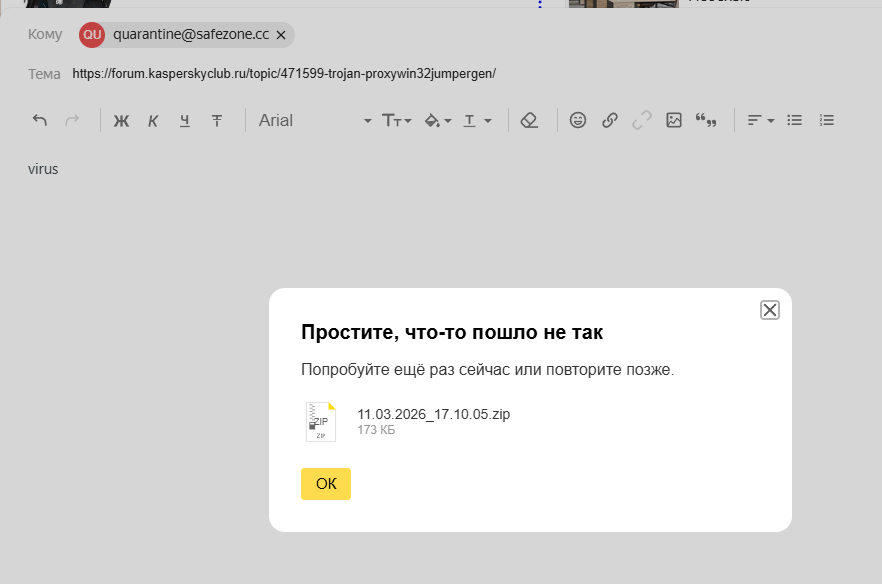Open the font size dropdown

click(x=397, y=120)
